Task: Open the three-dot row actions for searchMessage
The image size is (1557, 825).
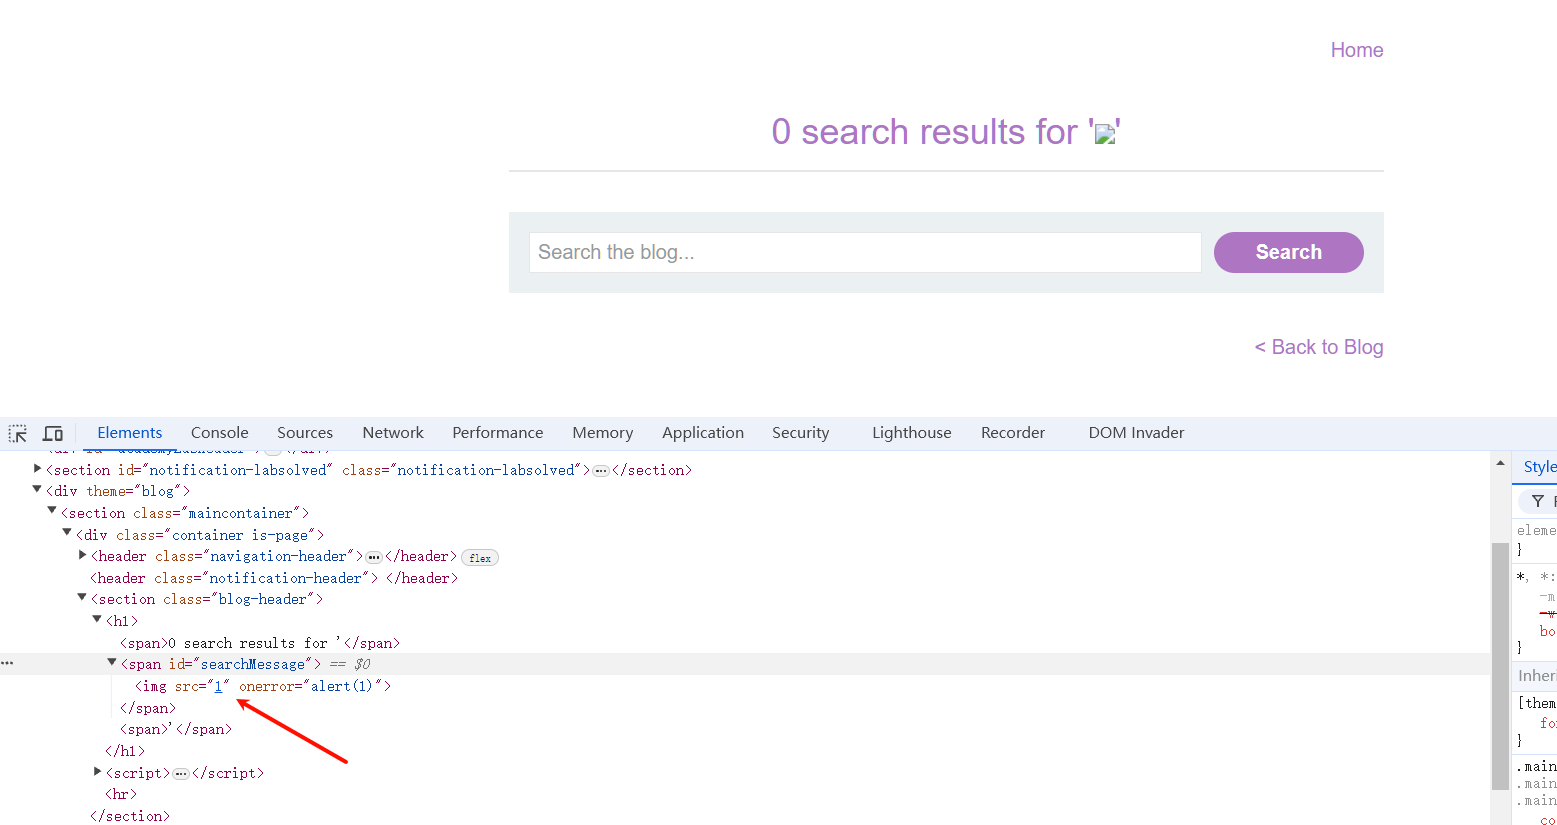Action: click(x=7, y=664)
